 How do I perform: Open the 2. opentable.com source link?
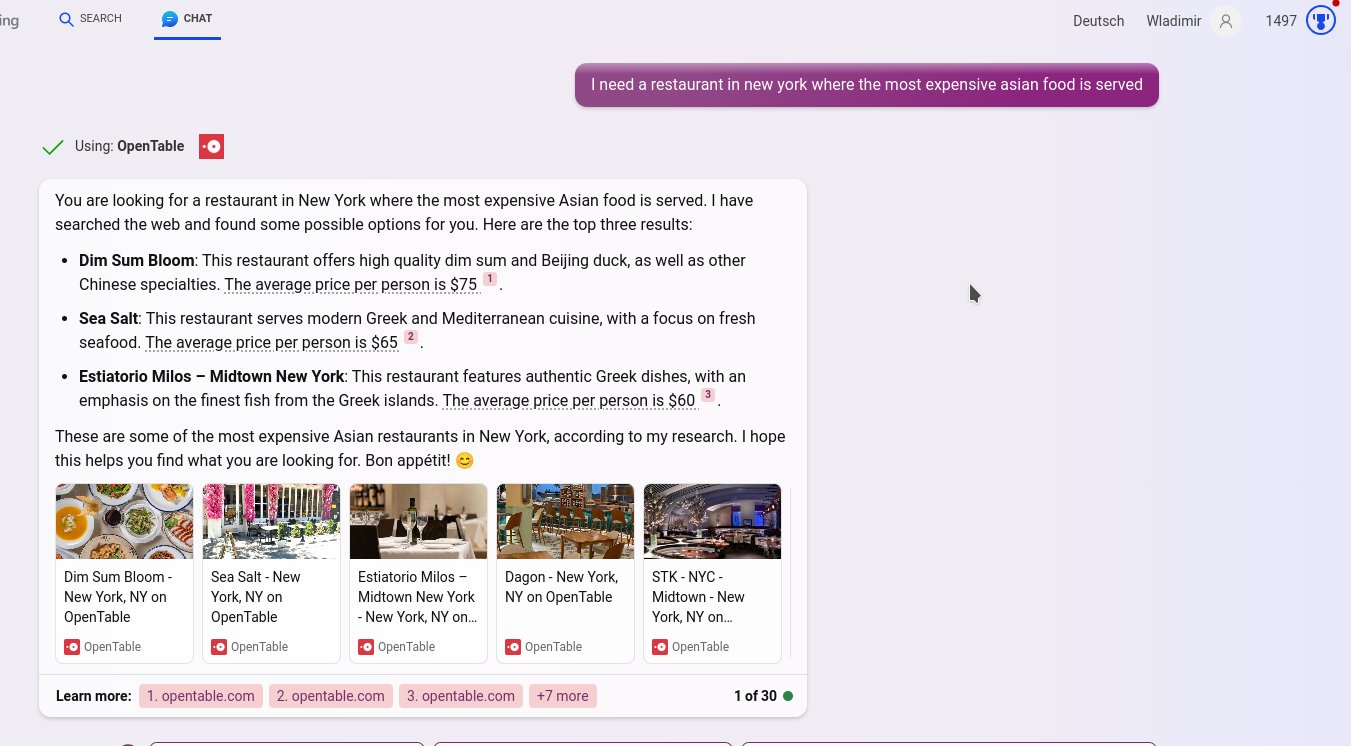coord(330,696)
